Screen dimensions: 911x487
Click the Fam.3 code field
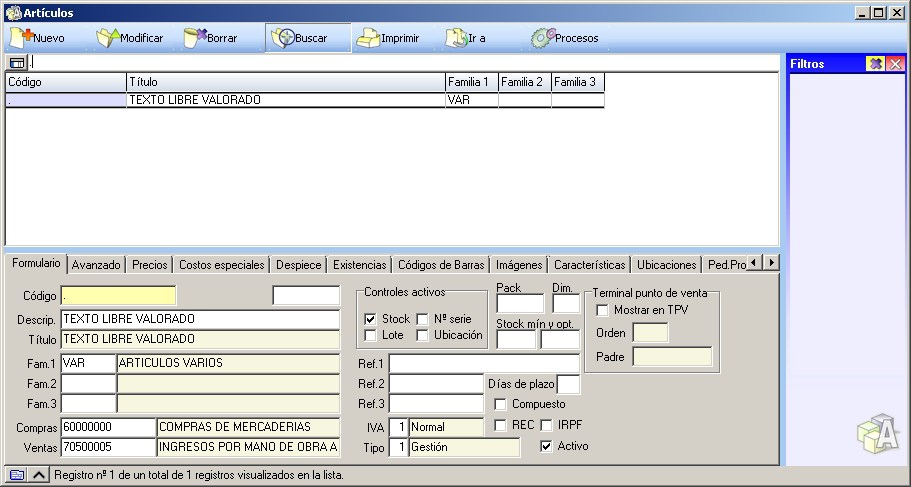(x=88, y=403)
